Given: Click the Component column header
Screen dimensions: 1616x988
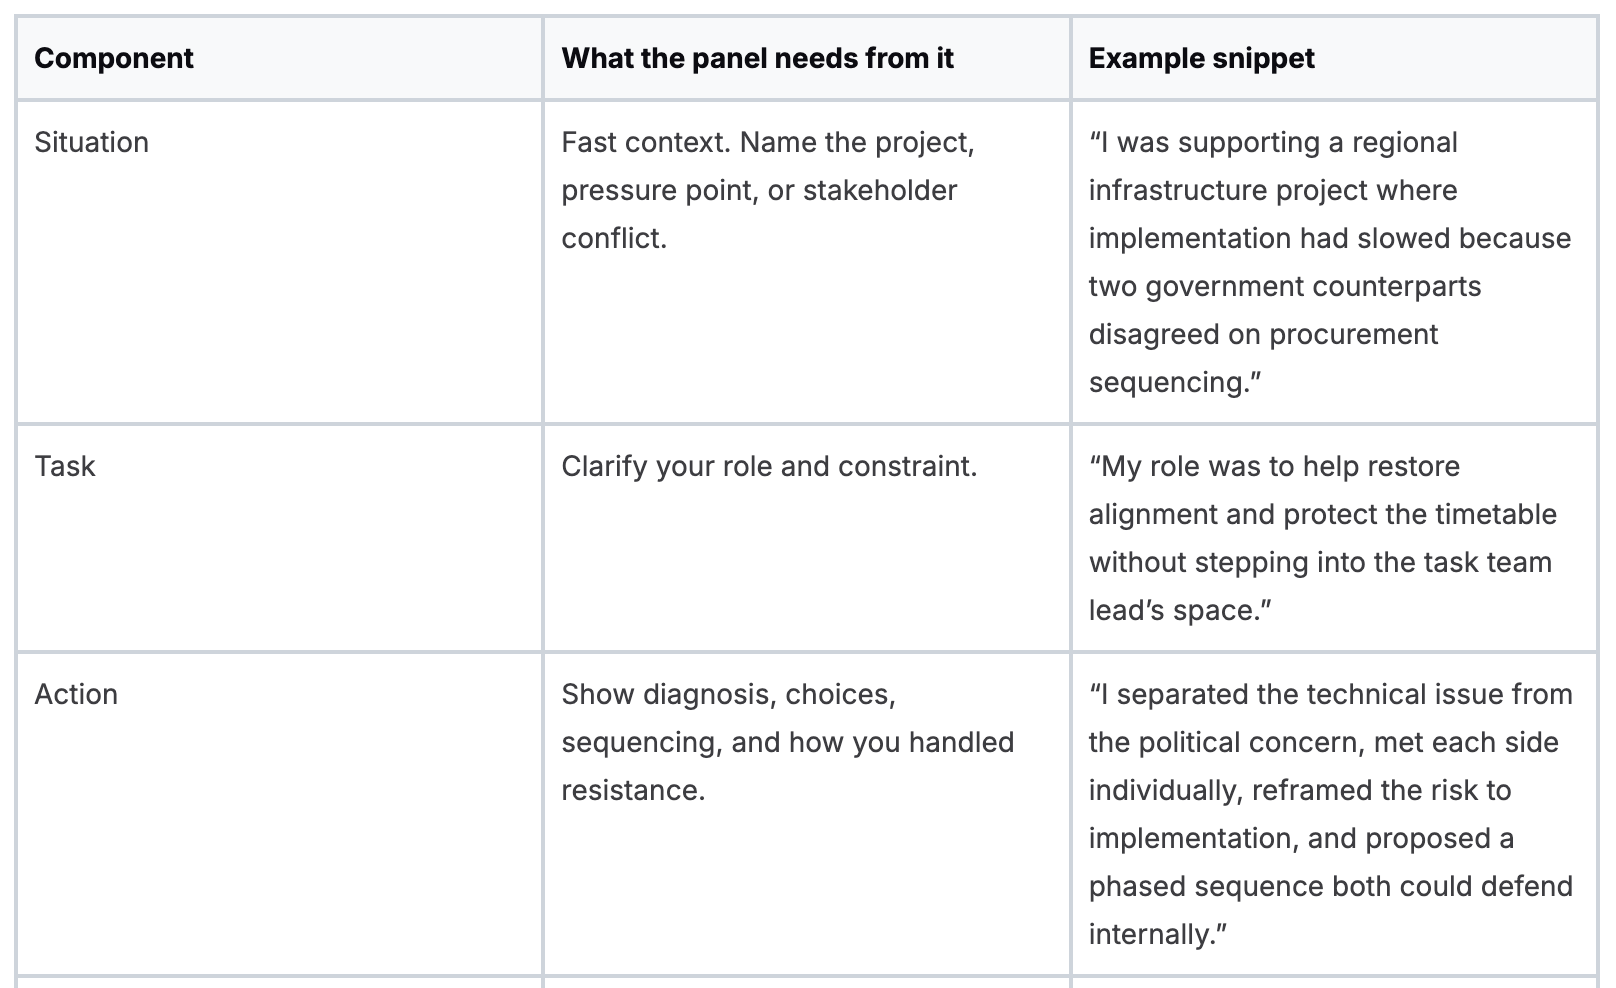Looking at the screenshot, I should [x=114, y=58].
